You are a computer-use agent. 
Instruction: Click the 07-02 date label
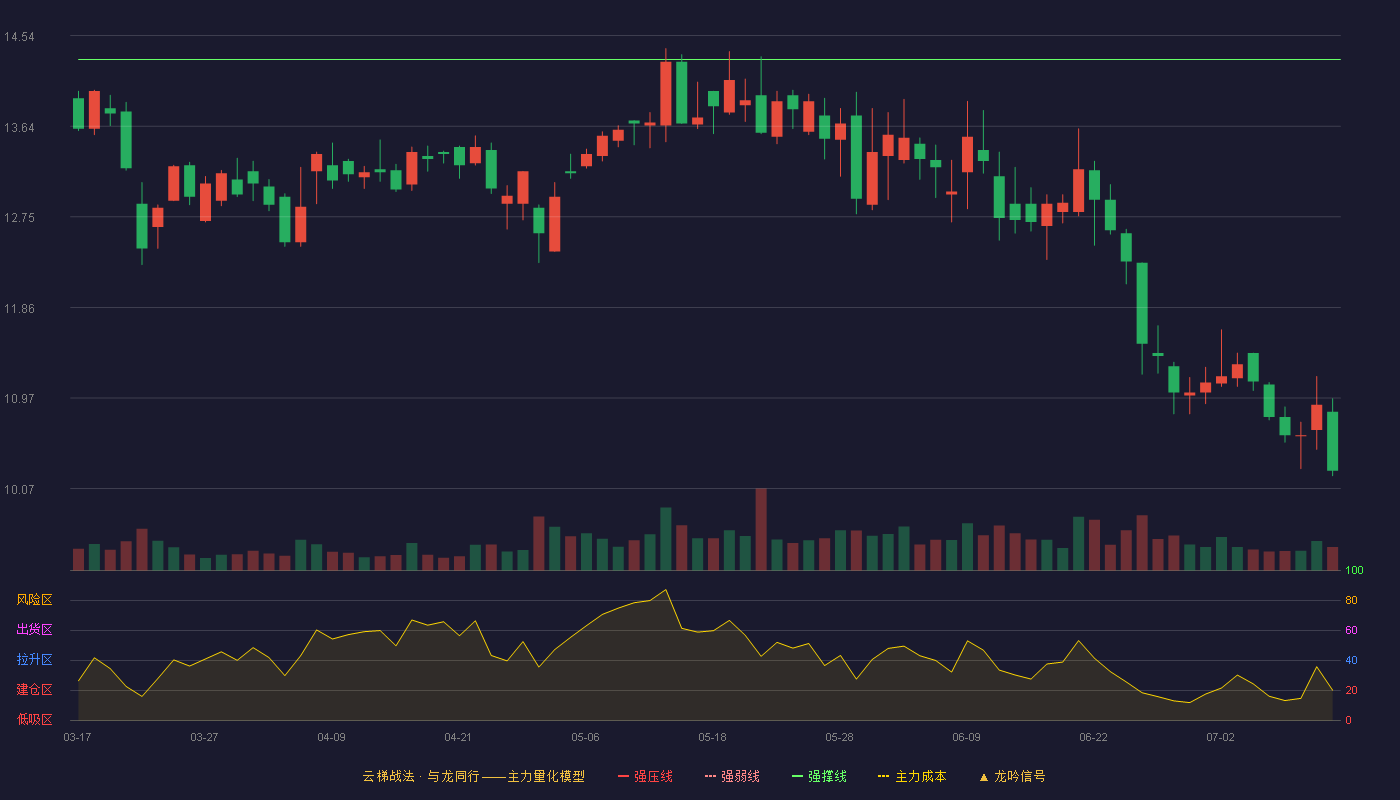click(x=1220, y=737)
